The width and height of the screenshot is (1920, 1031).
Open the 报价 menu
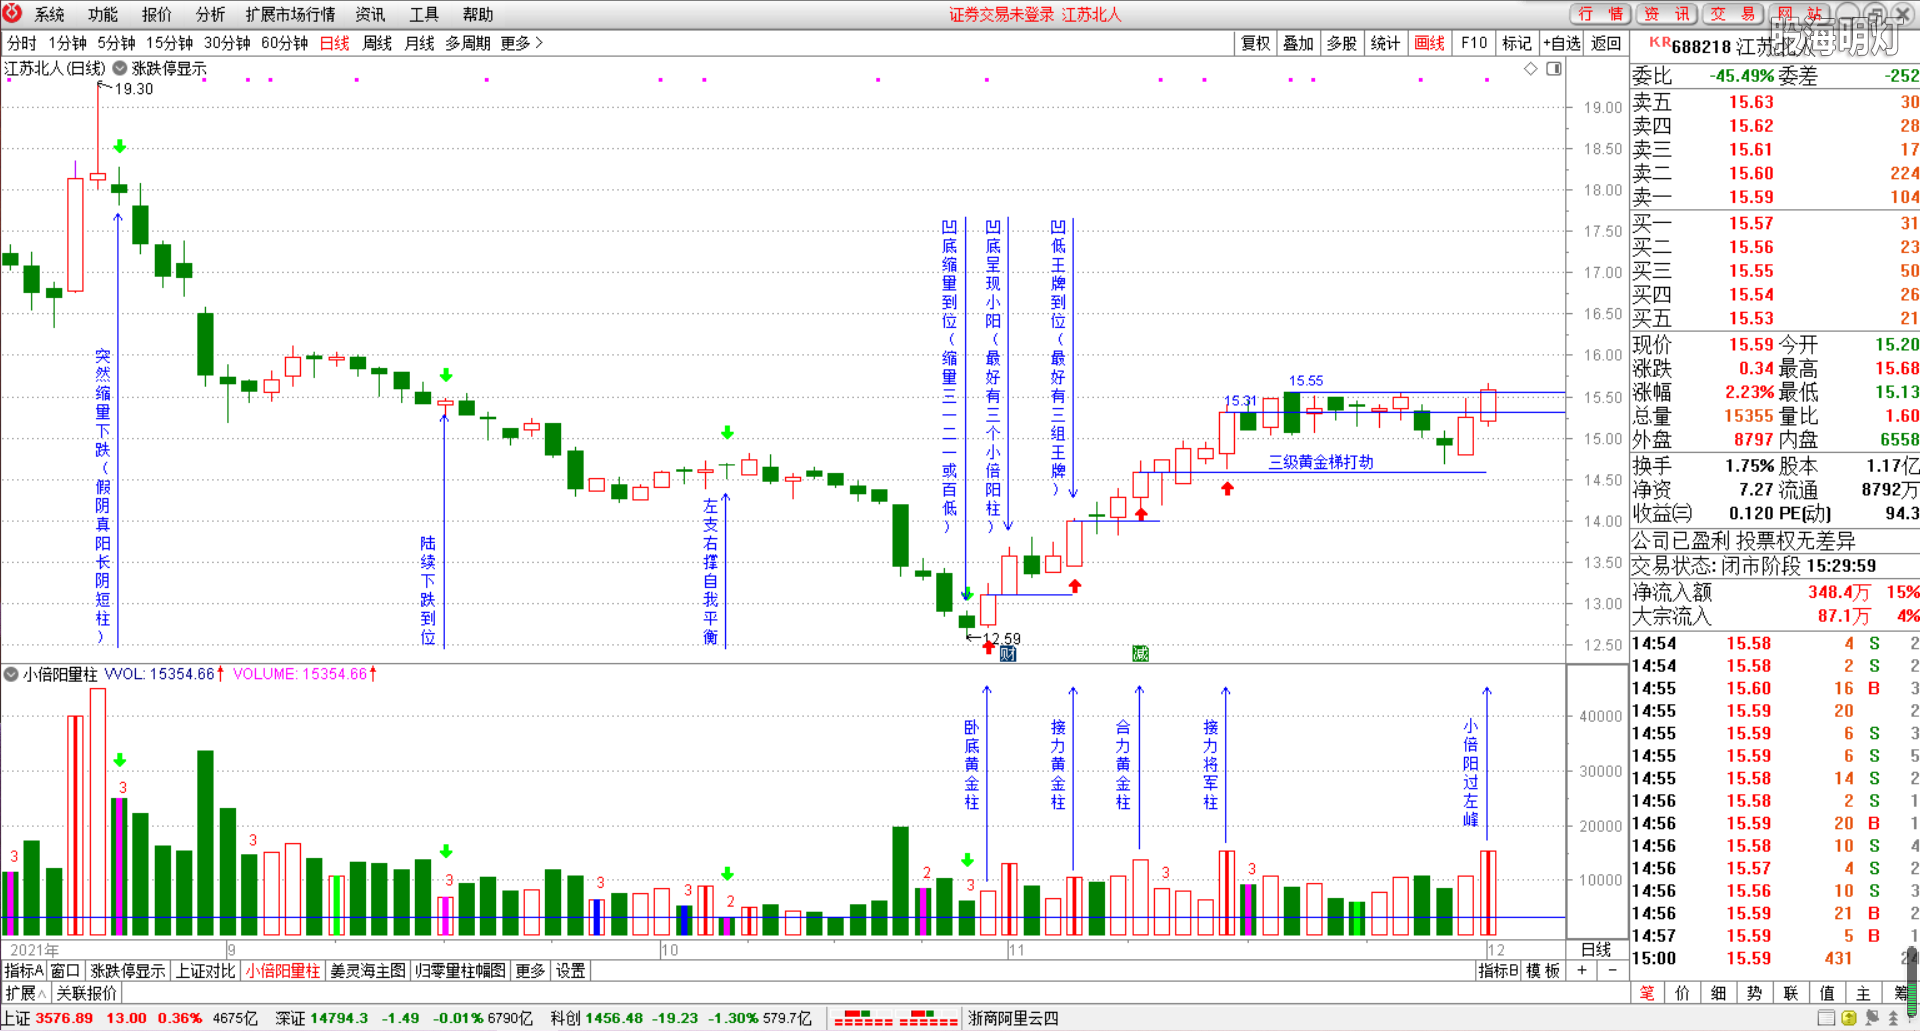point(157,14)
